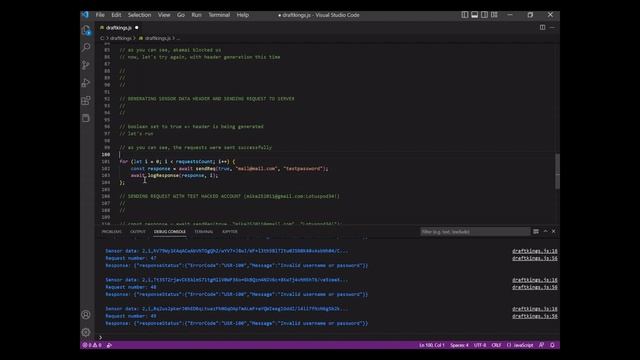Open the Selection menu

pyautogui.click(x=139, y=15)
